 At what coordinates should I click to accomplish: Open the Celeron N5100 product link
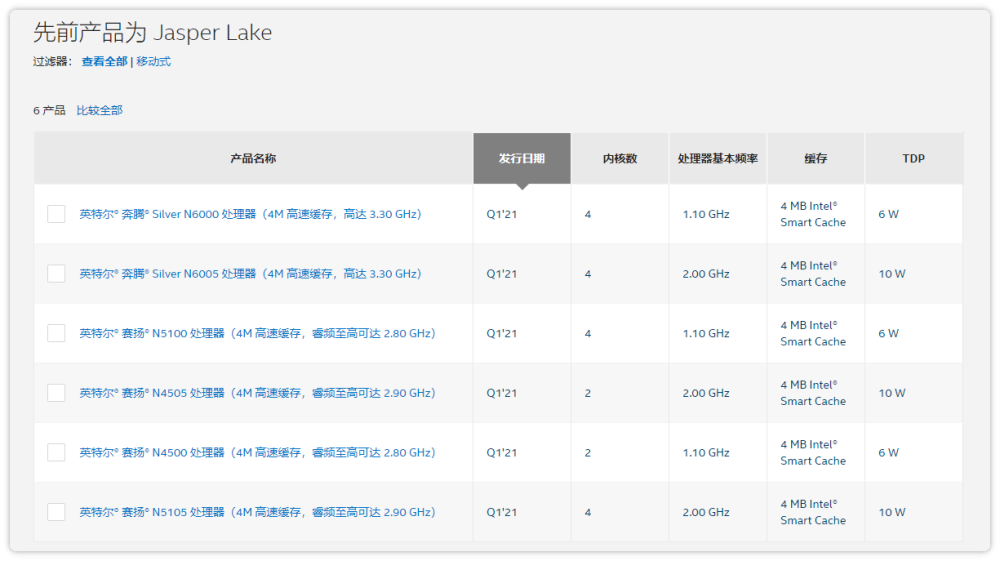point(257,333)
